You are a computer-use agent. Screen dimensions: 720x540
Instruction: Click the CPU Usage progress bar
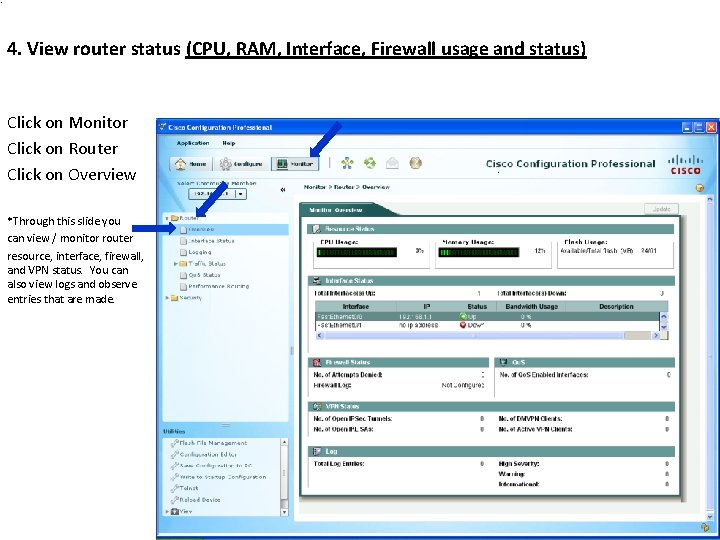[356, 252]
